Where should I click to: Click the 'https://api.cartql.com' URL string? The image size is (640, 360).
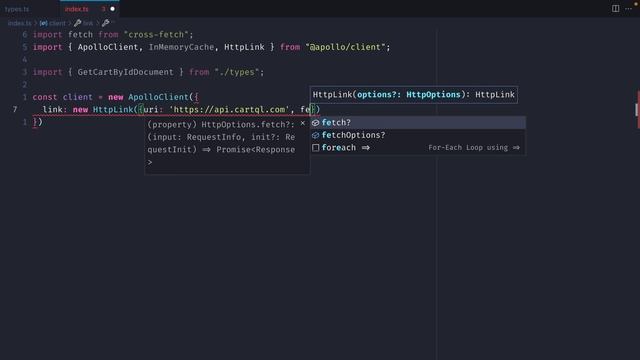point(229,110)
